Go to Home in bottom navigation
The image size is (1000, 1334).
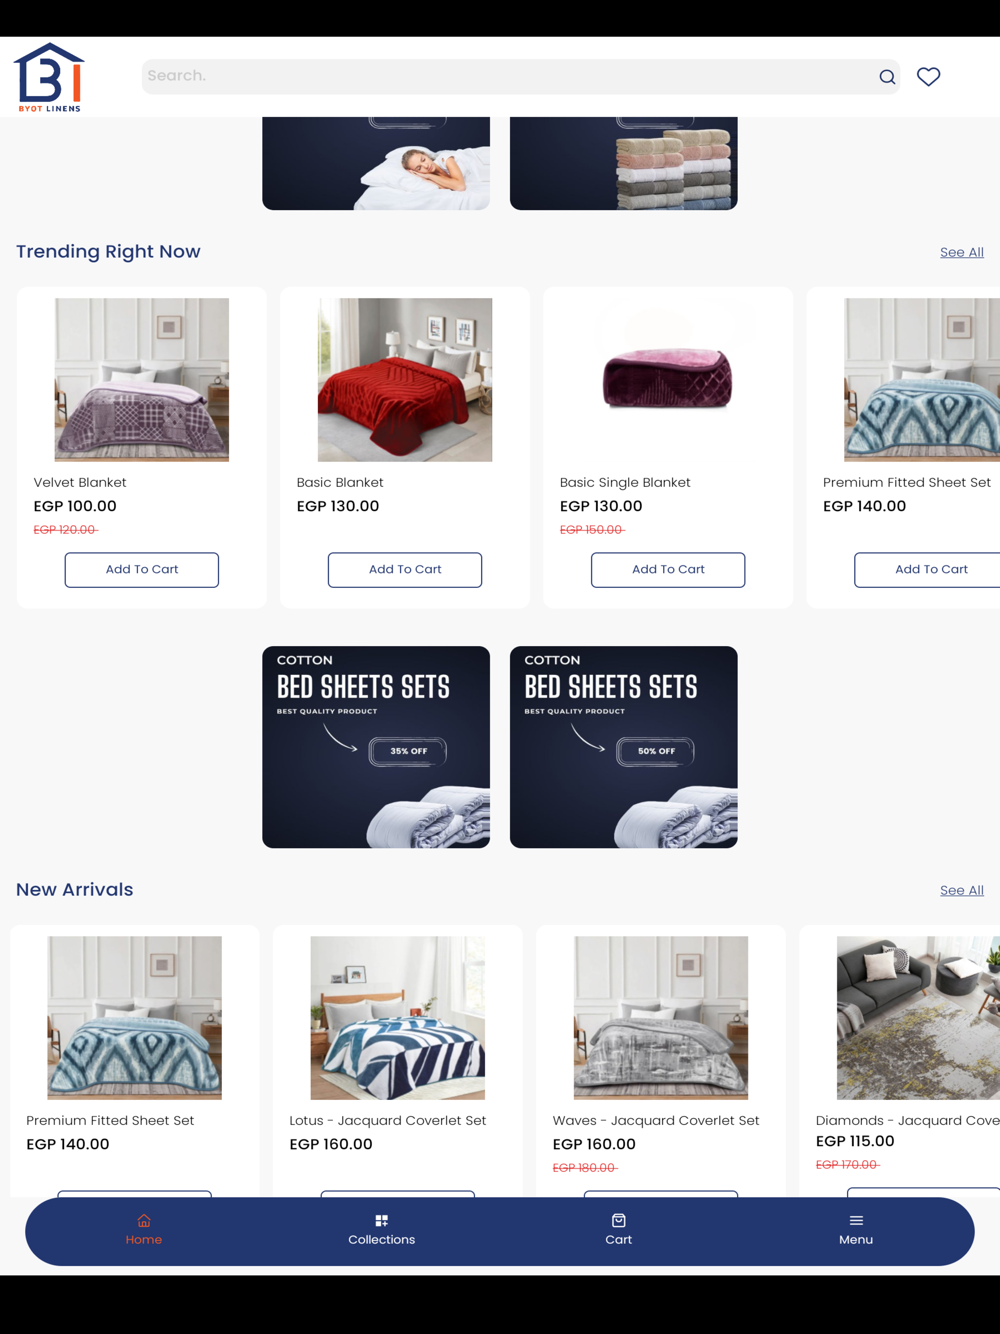click(144, 1230)
